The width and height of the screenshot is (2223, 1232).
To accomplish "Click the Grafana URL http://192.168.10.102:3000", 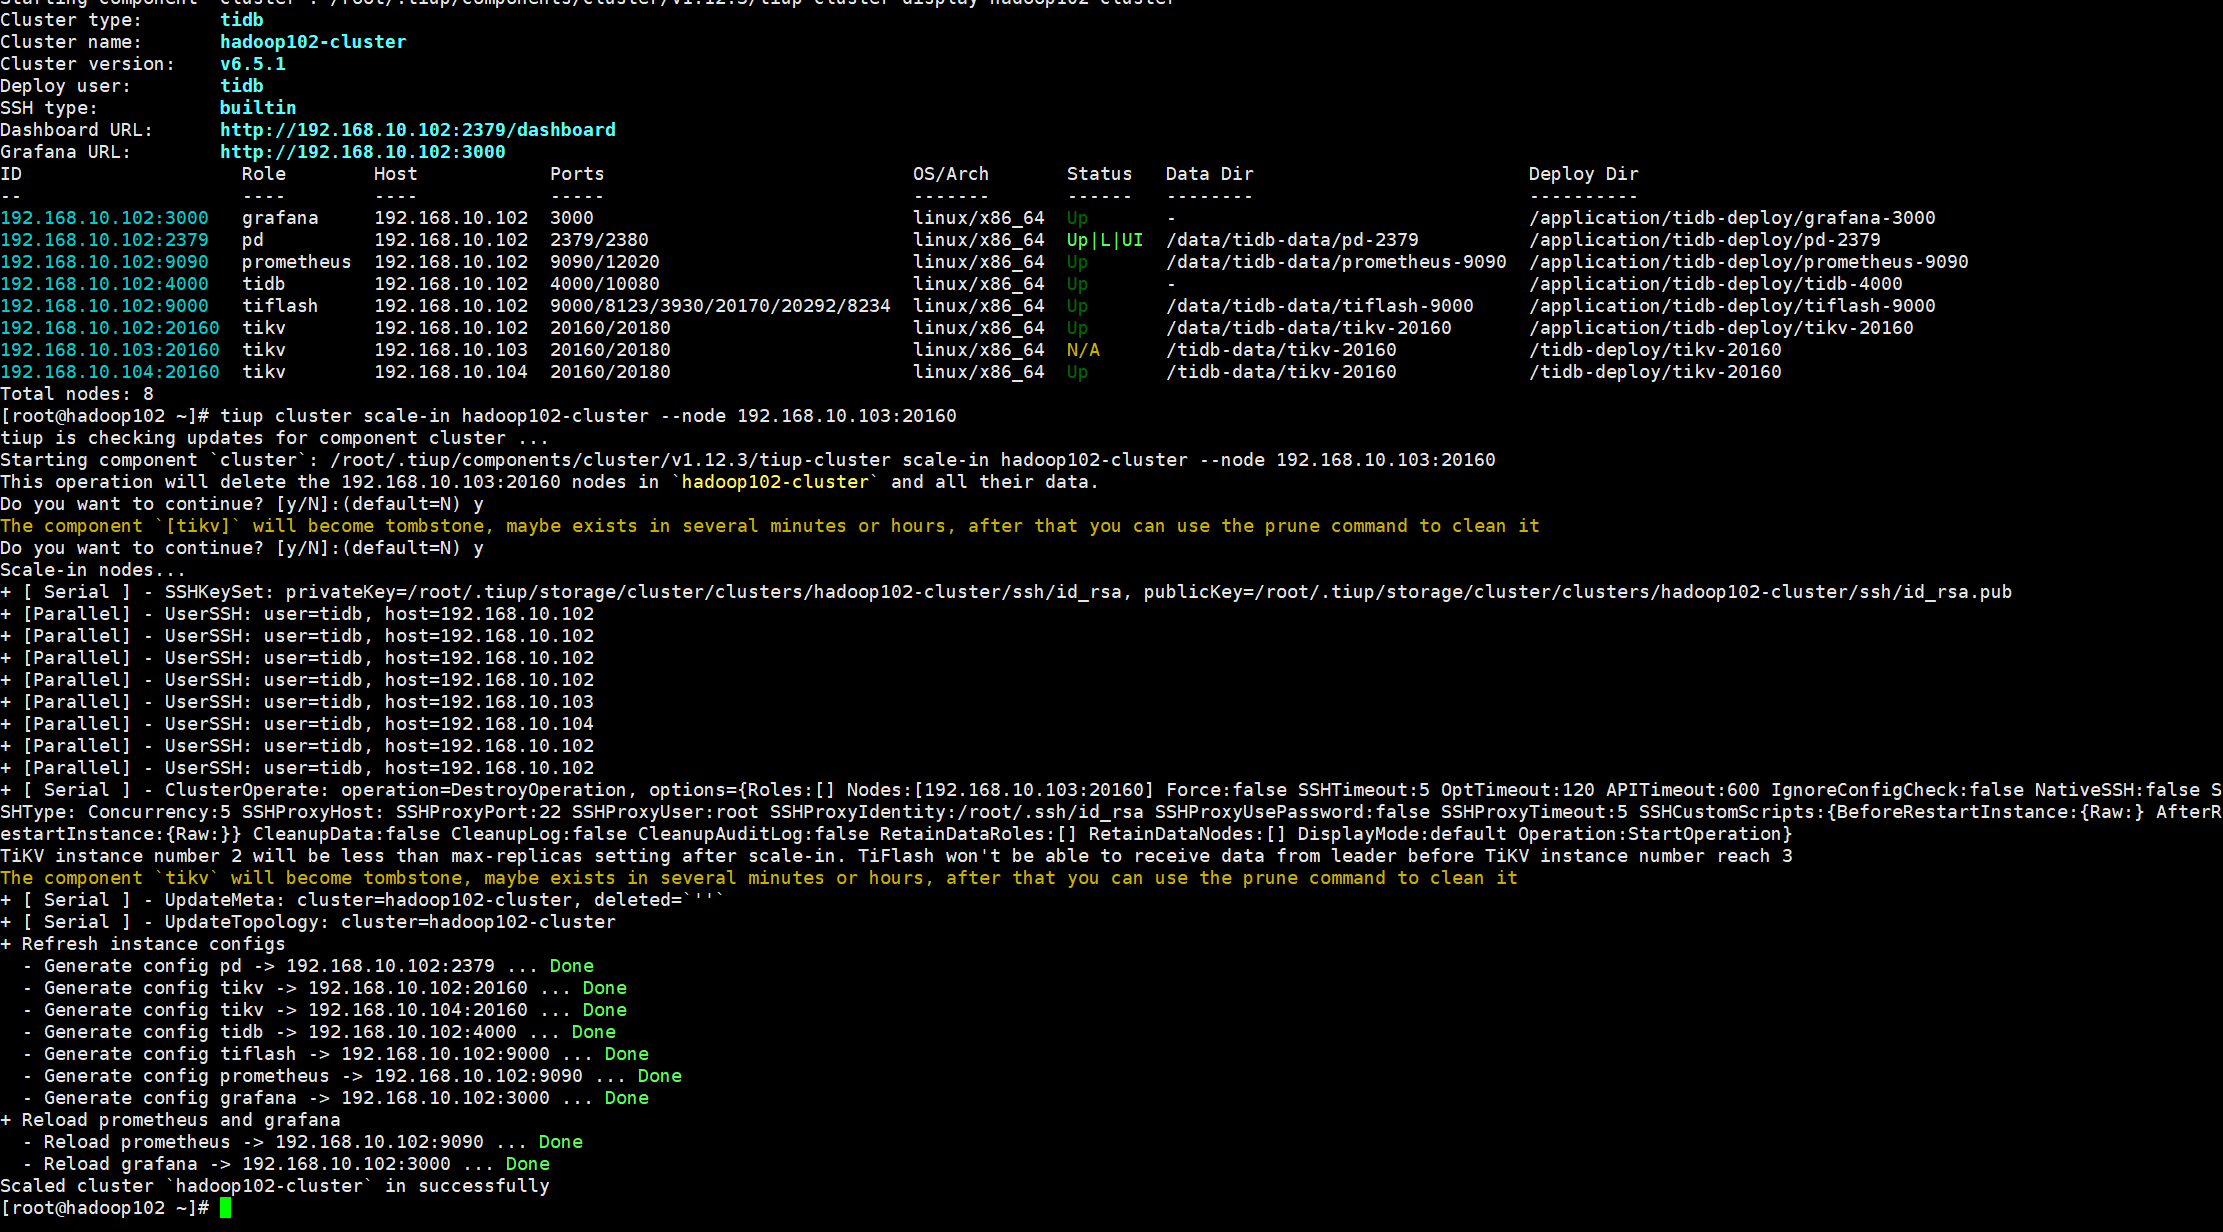I will pos(363,152).
